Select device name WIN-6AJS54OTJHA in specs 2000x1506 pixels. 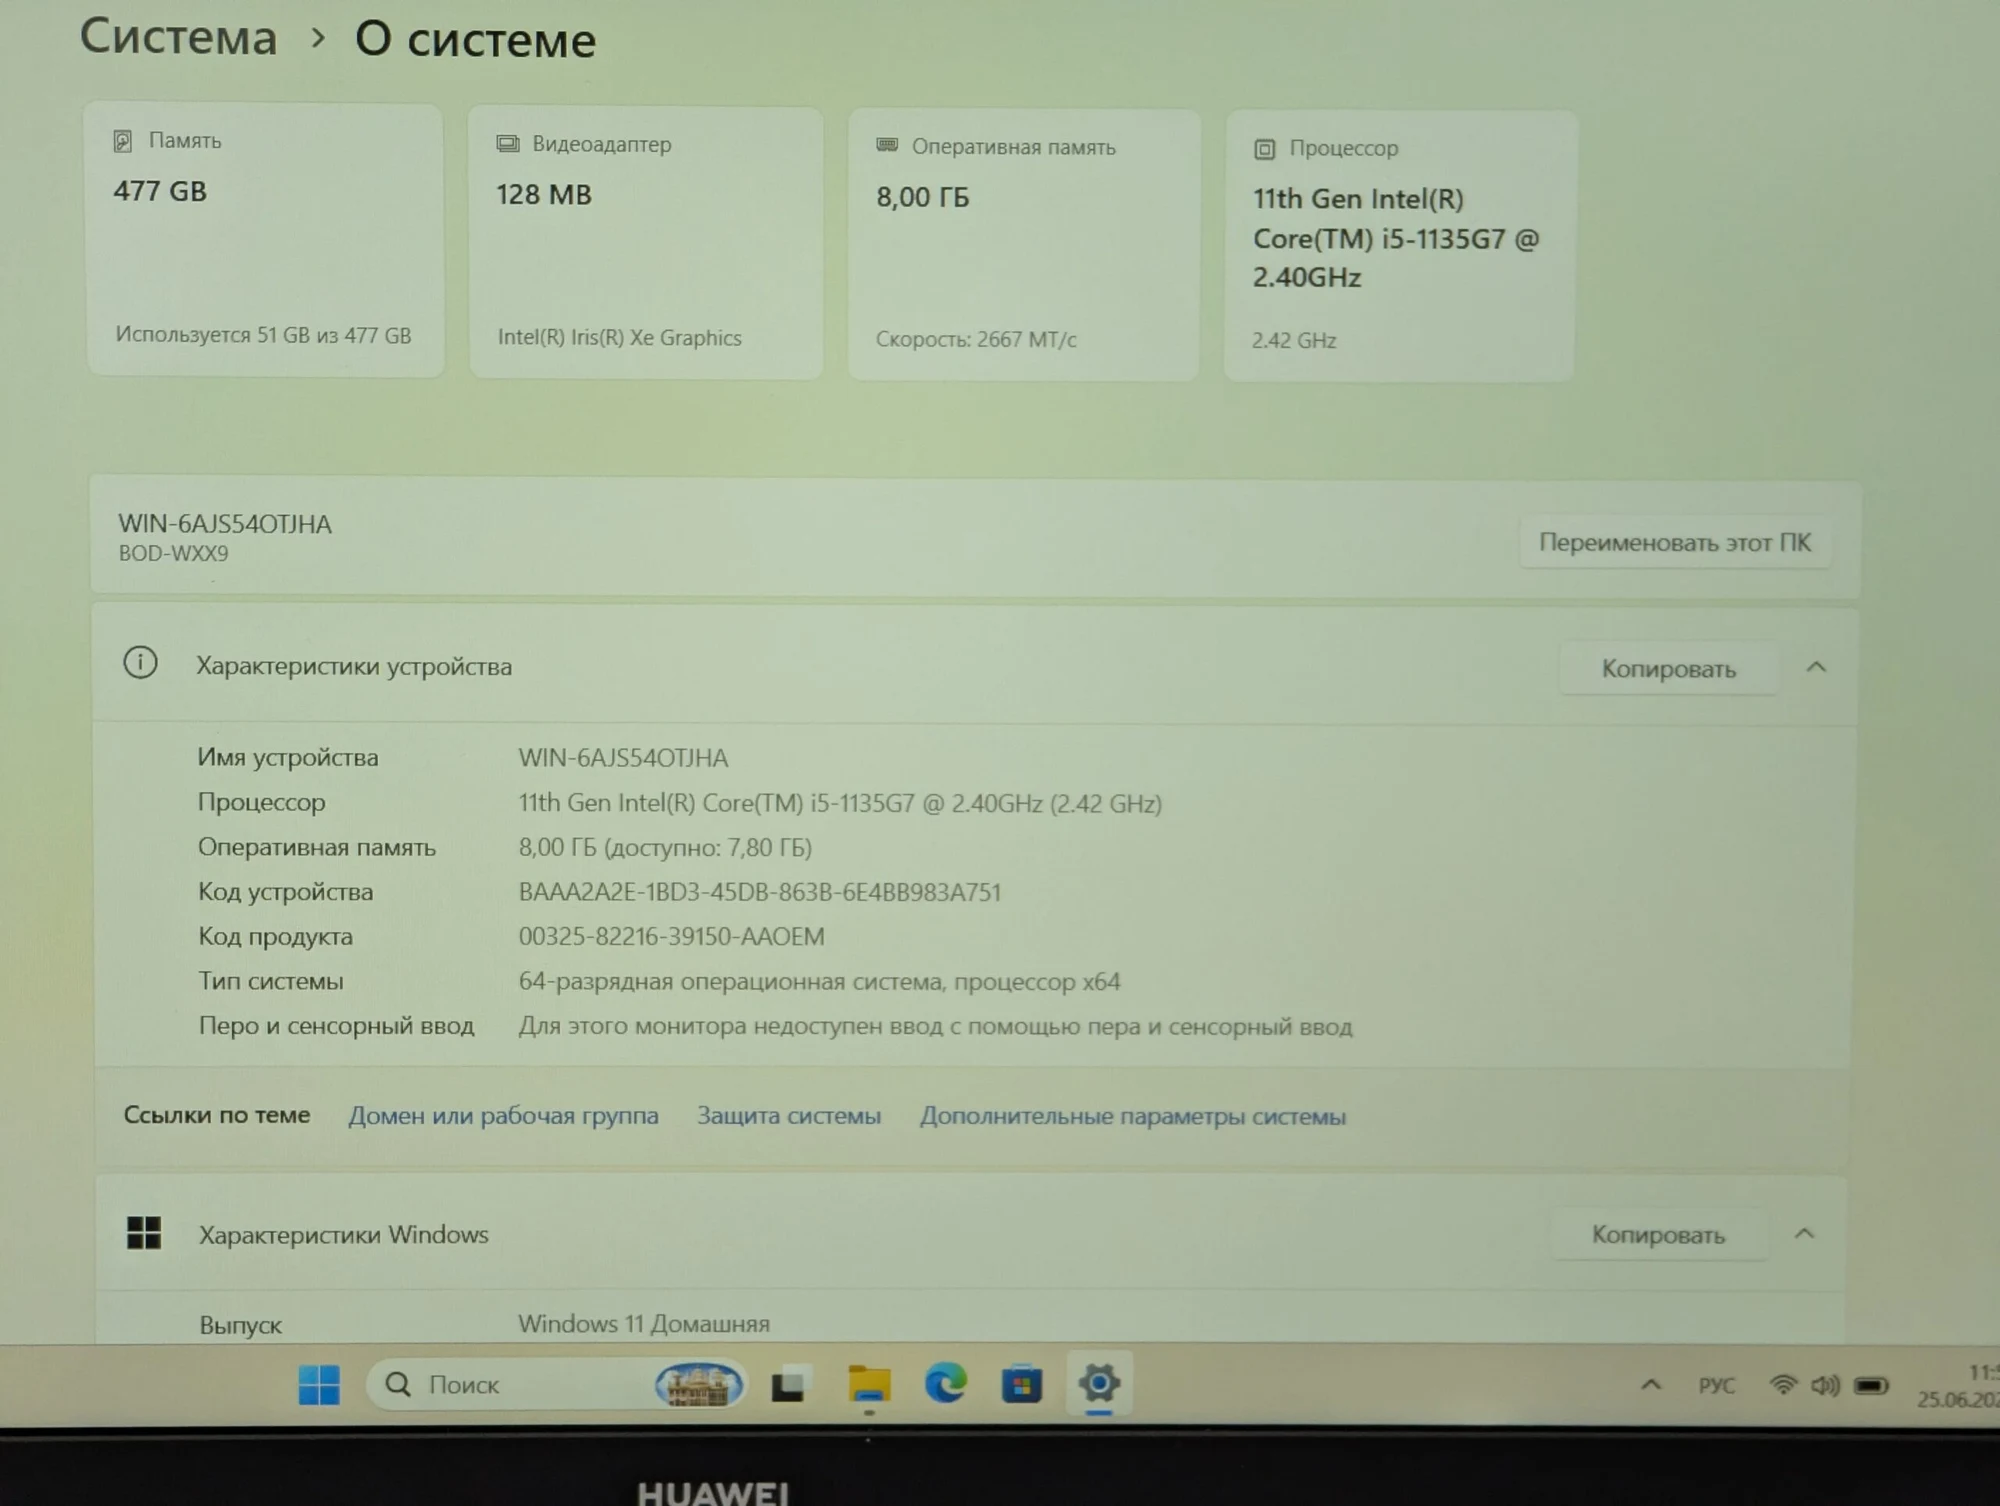623,758
